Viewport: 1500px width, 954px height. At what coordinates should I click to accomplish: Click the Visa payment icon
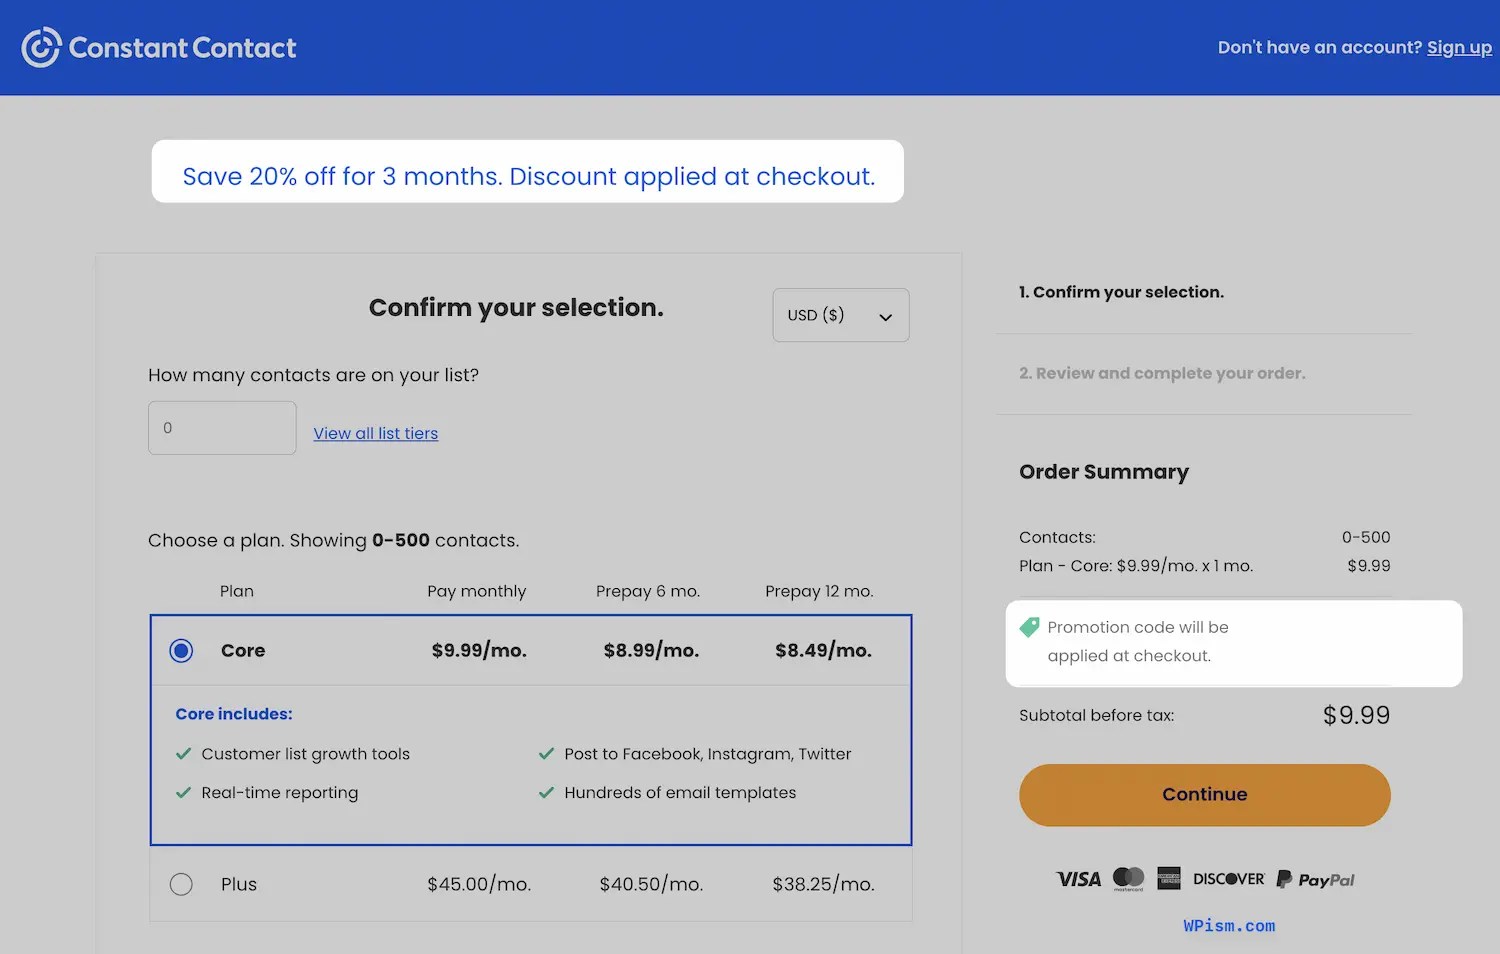tap(1078, 879)
